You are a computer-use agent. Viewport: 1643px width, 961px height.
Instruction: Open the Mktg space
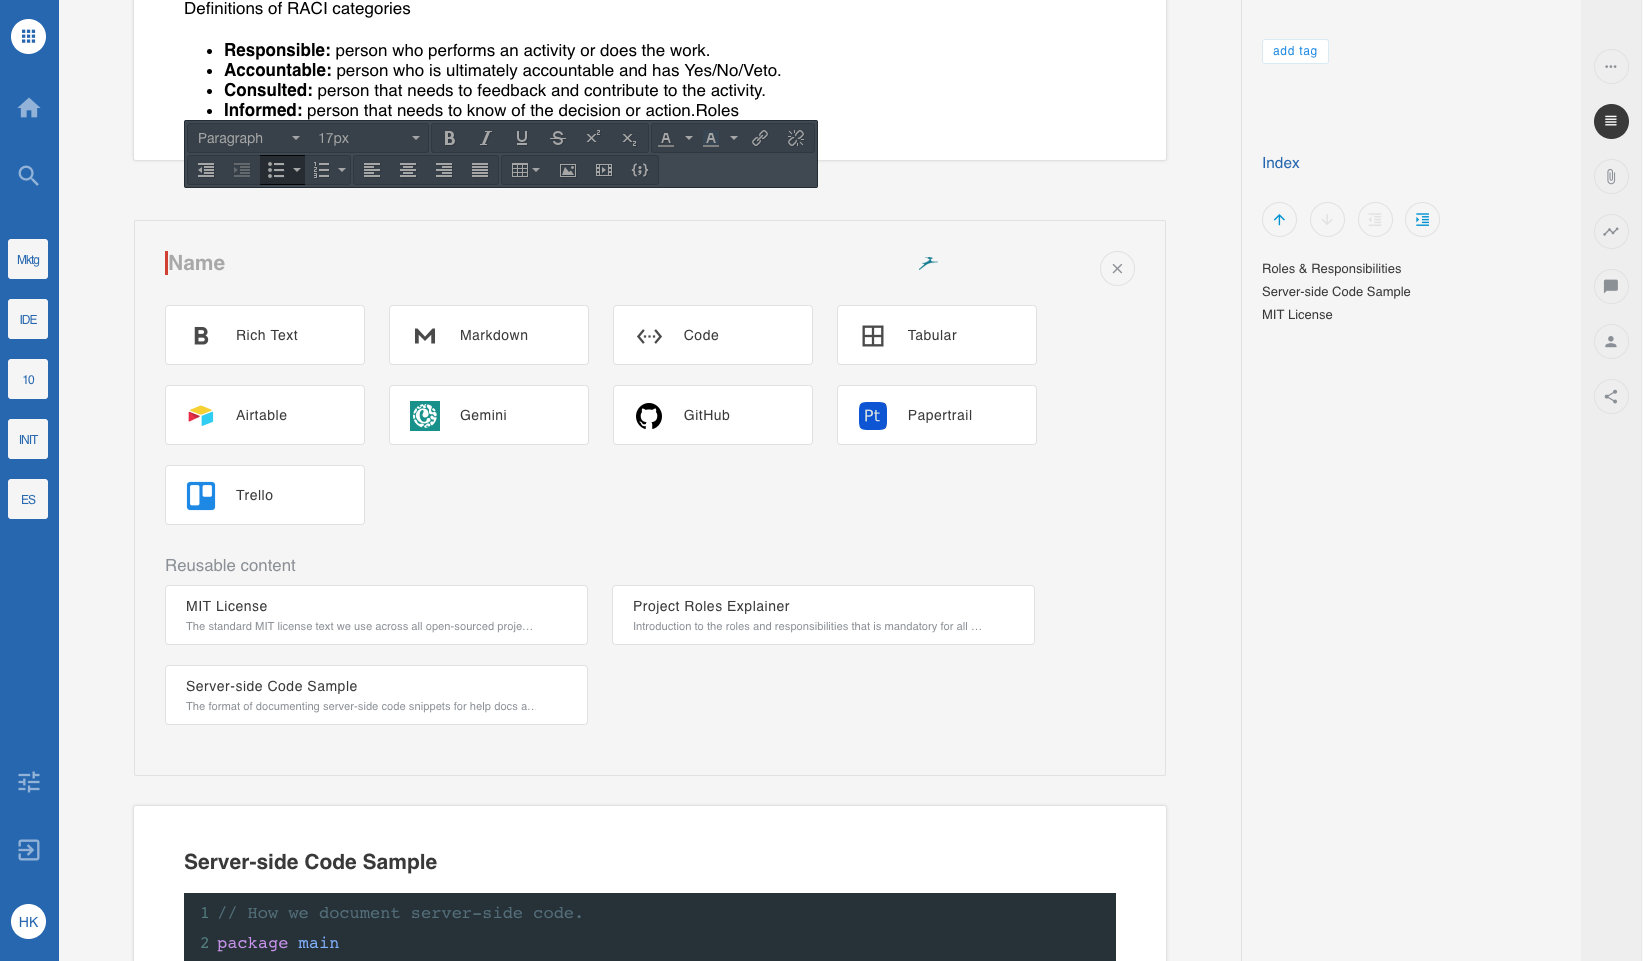28,260
